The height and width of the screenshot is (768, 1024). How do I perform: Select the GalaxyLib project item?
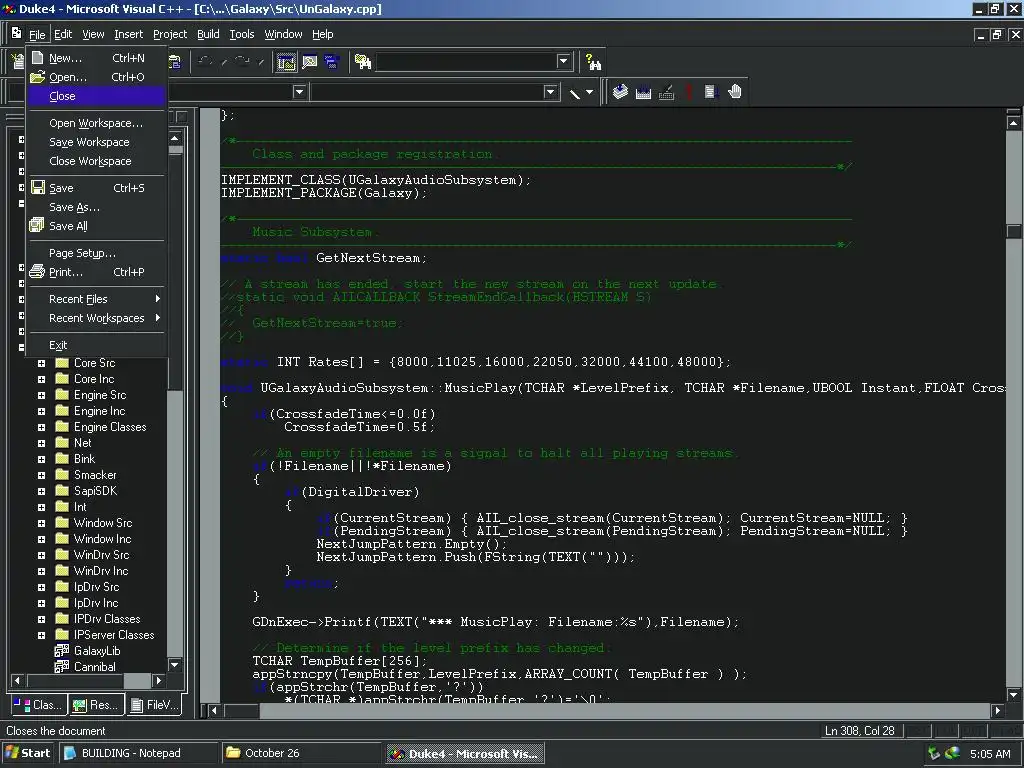[97, 650]
